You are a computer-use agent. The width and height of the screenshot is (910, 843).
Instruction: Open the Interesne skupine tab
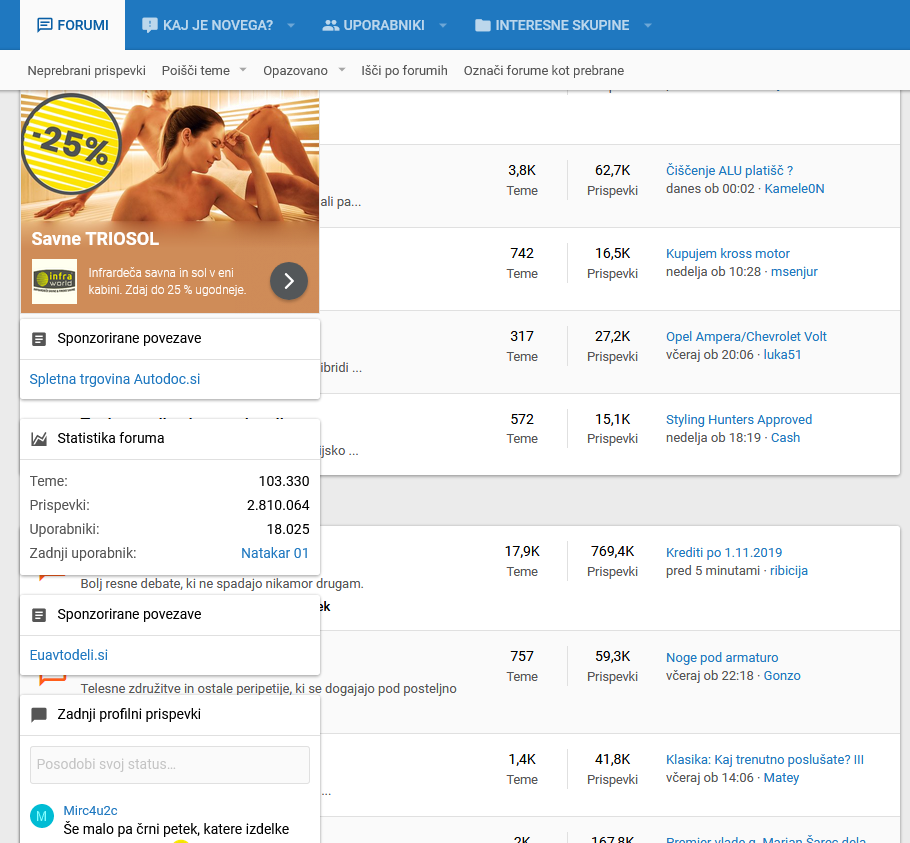click(552, 25)
